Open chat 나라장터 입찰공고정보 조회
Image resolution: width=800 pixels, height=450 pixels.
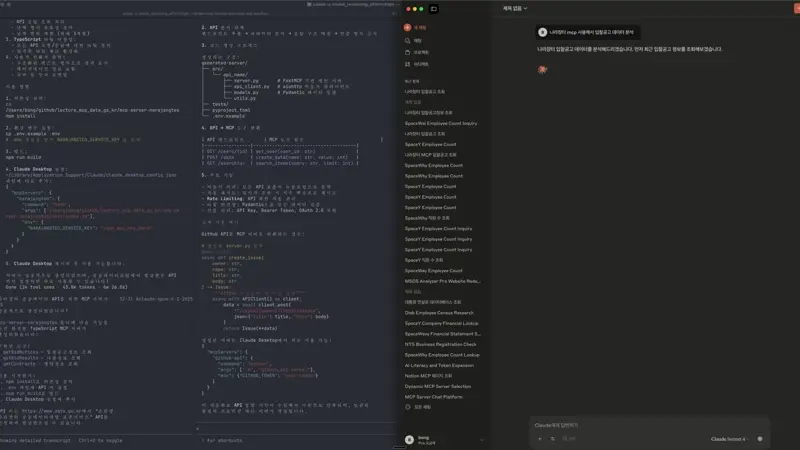[x=428, y=113]
